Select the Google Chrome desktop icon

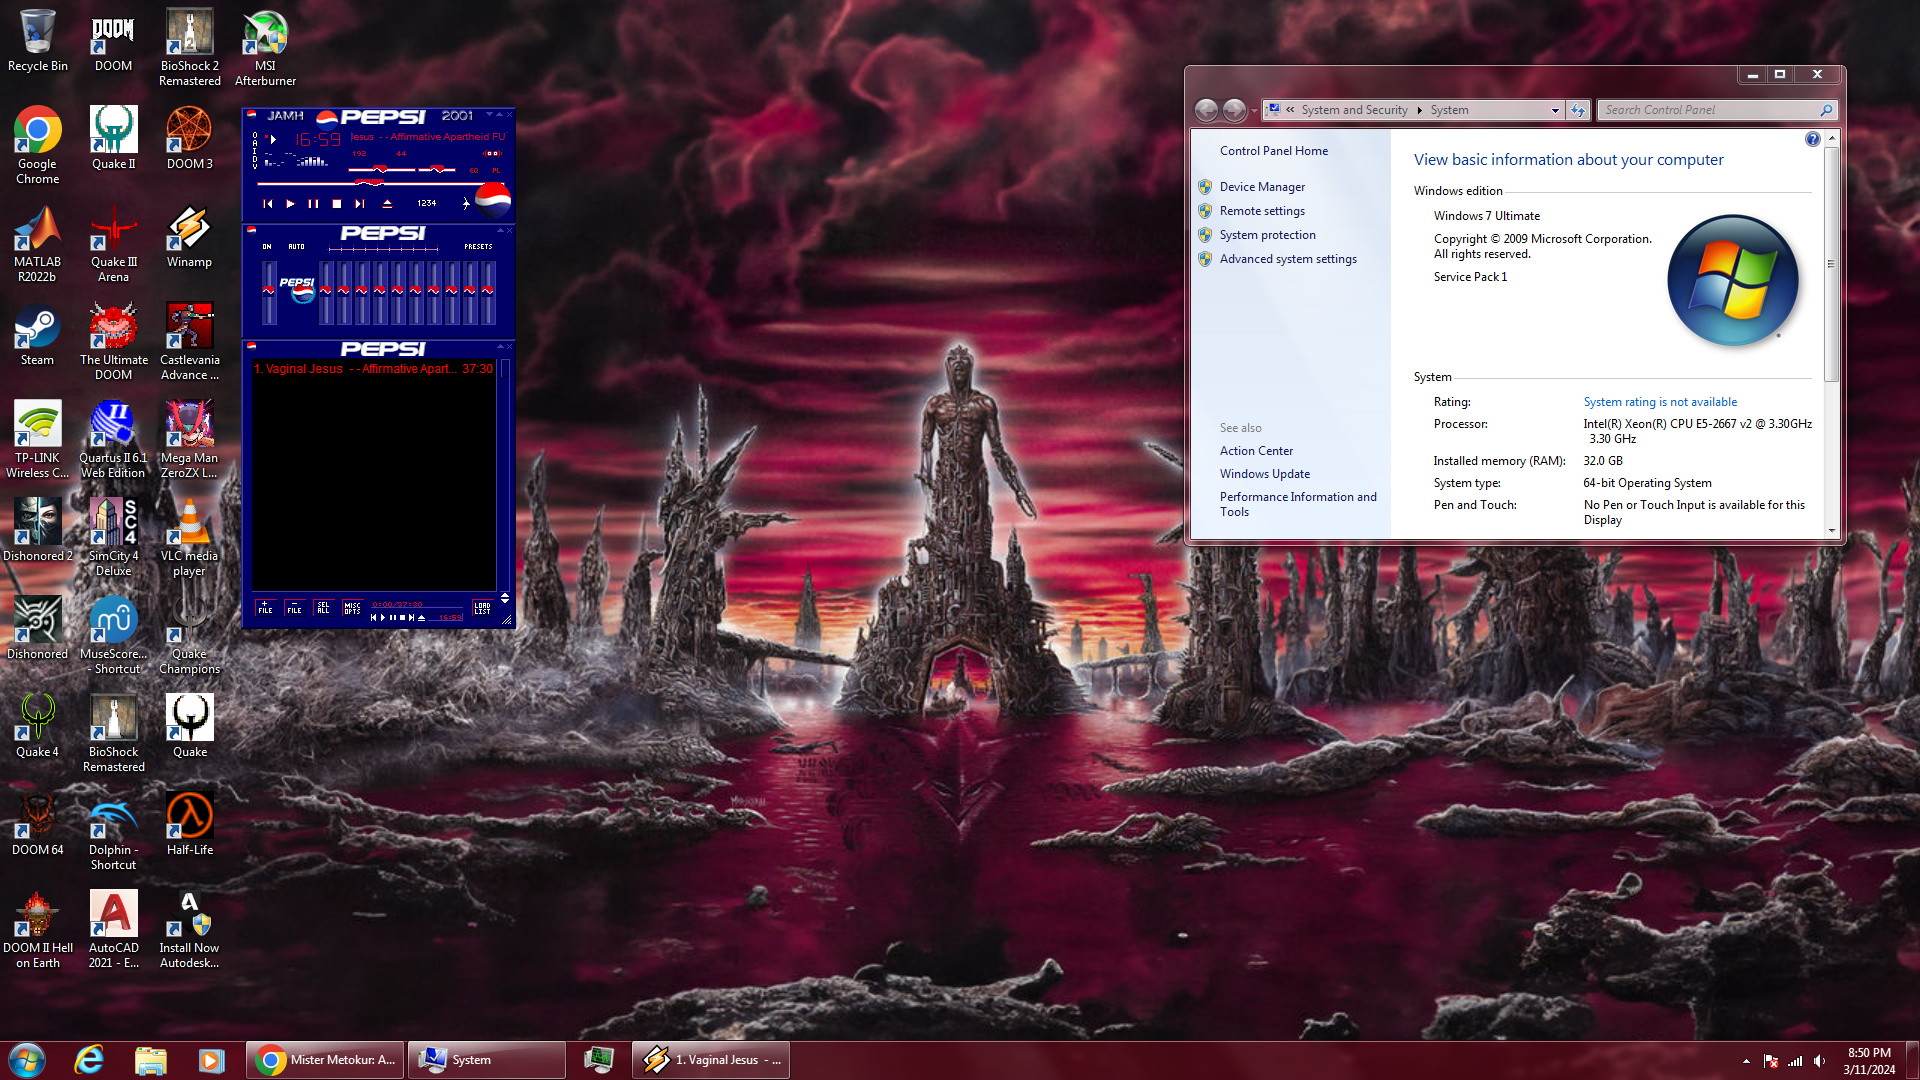coord(37,146)
